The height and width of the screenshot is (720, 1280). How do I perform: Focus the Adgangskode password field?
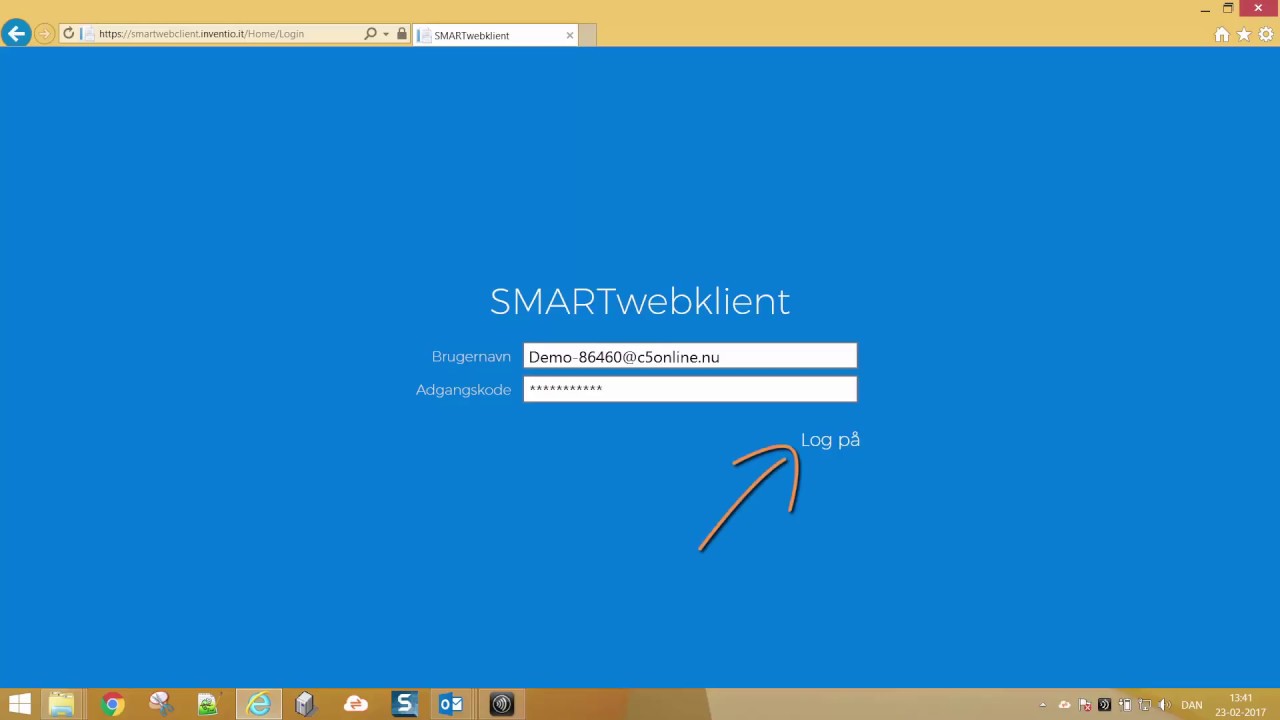(690, 389)
